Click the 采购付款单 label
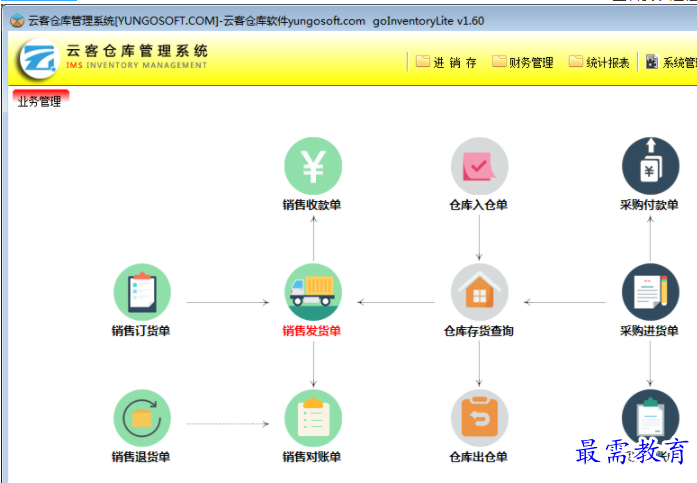This screenshot has width=697, height=483. [x=649, y=205]
